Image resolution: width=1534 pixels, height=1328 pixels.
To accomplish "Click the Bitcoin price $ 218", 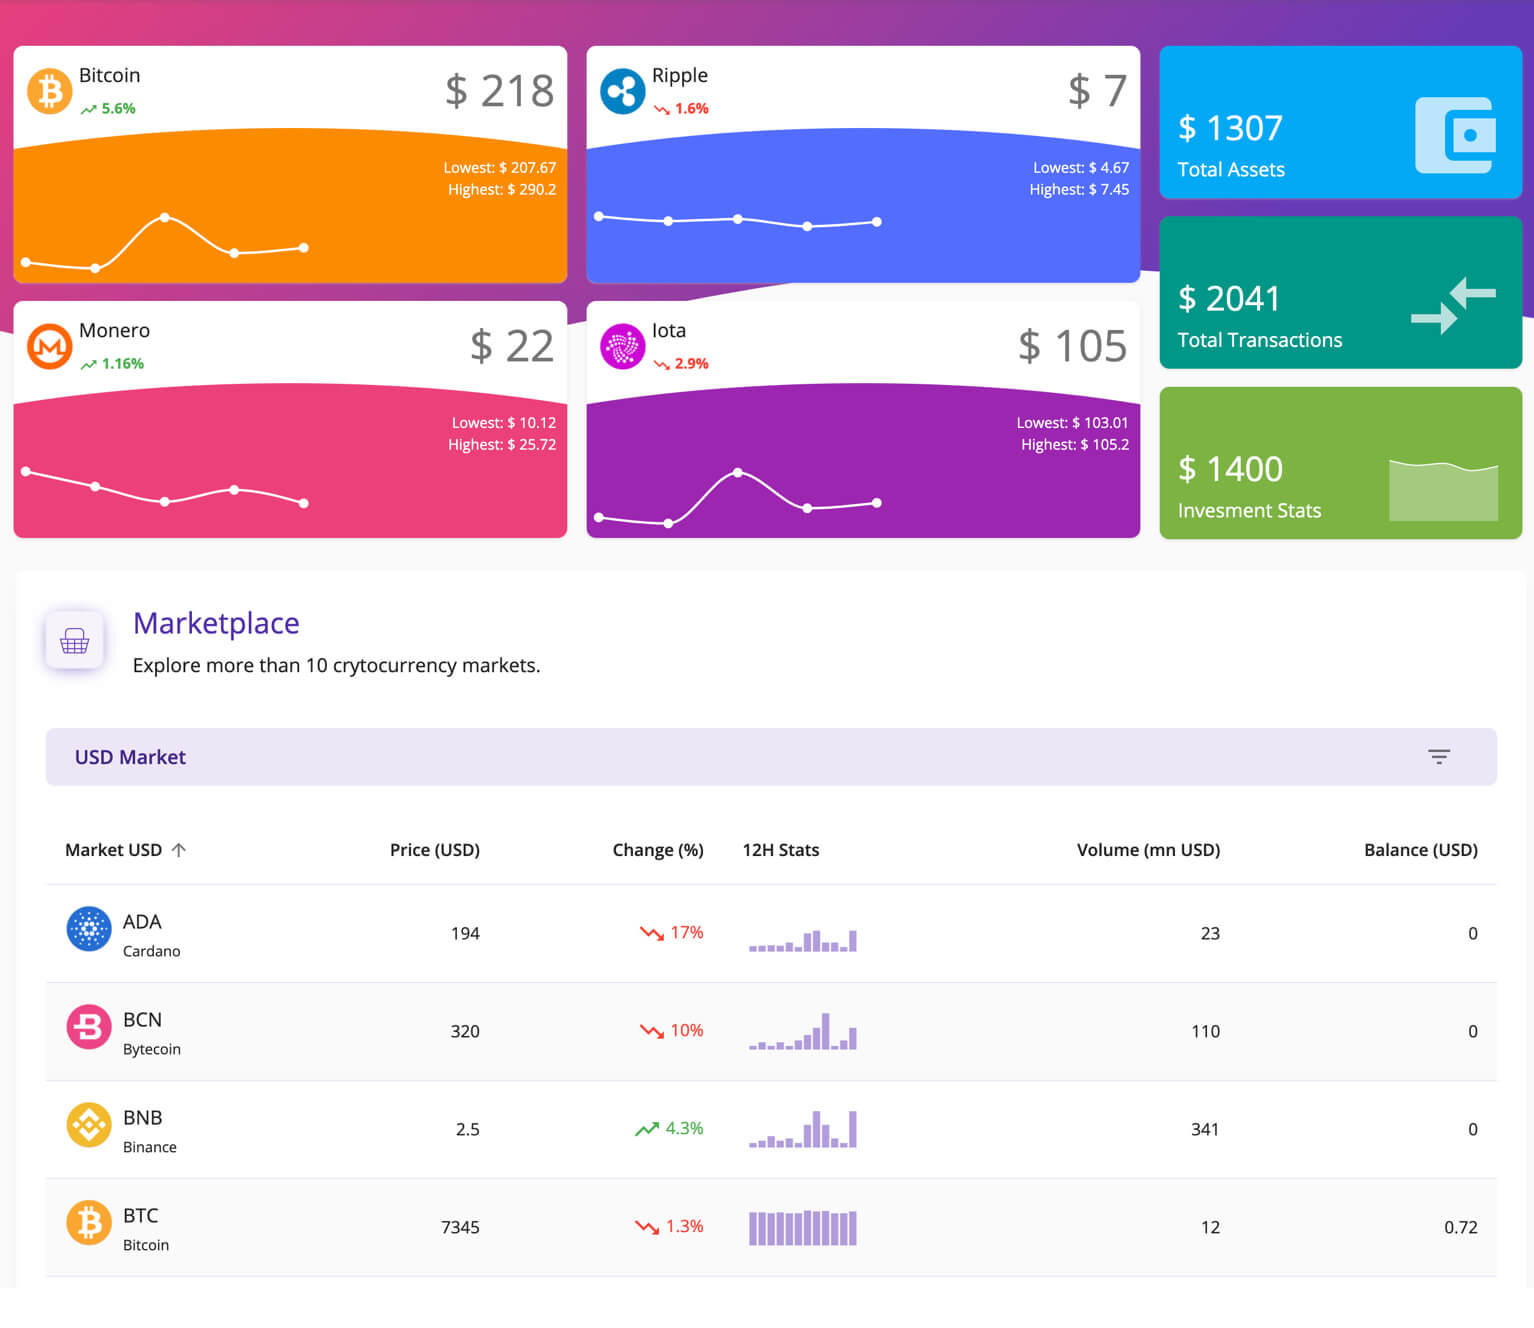I will 499,91.
